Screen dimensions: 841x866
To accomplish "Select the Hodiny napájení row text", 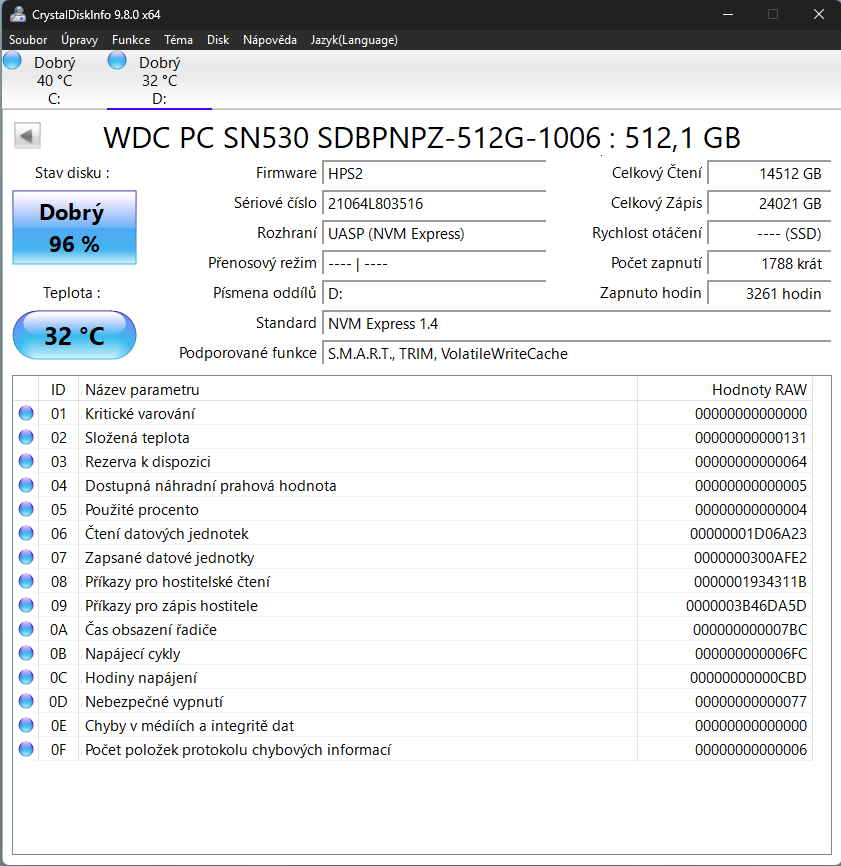I will [141, 678].
